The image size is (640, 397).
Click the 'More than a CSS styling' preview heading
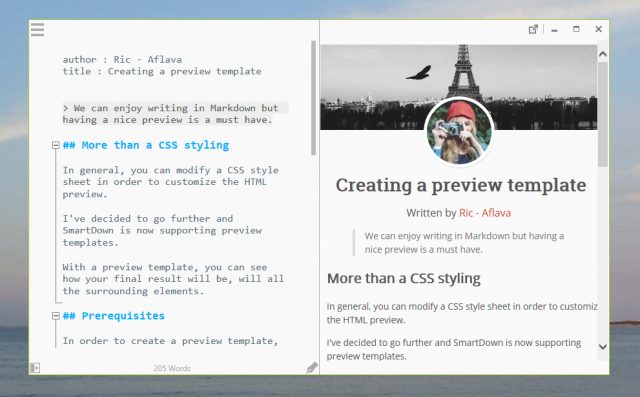pos(404,278)
